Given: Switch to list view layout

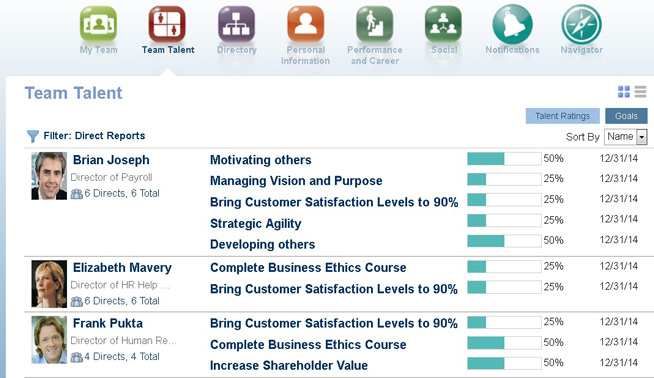Looking at the screenshot, I should tap(641, 92).
